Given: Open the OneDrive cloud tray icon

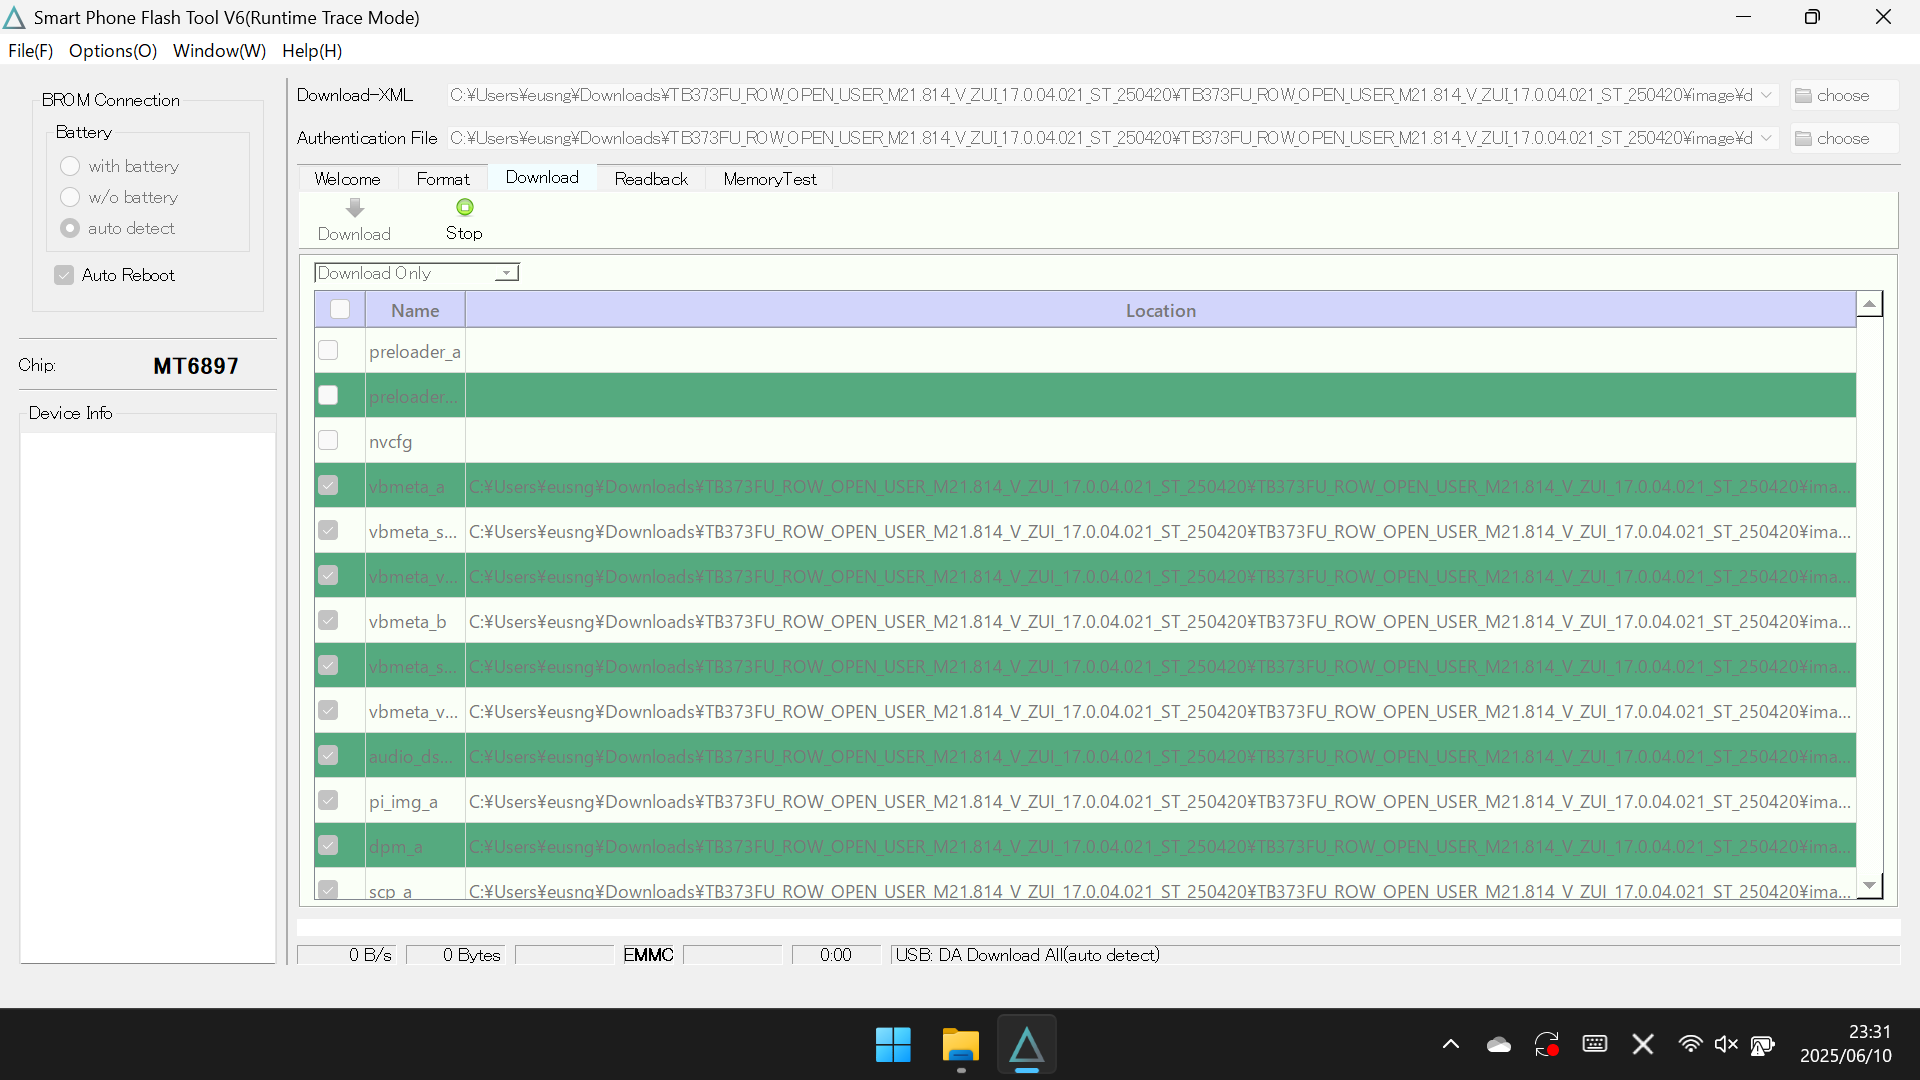Looking at the screenshot, I should (1498, 1045).
